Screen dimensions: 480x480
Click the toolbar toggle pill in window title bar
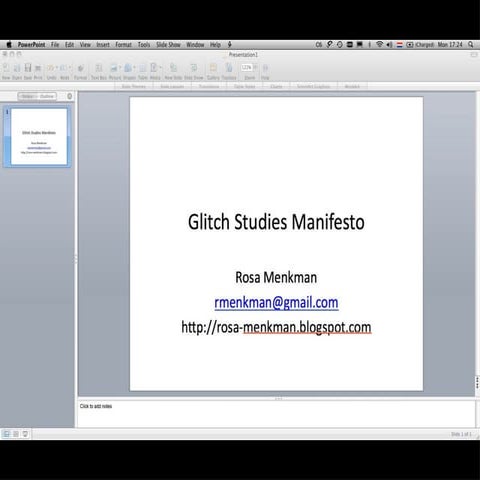473,55
